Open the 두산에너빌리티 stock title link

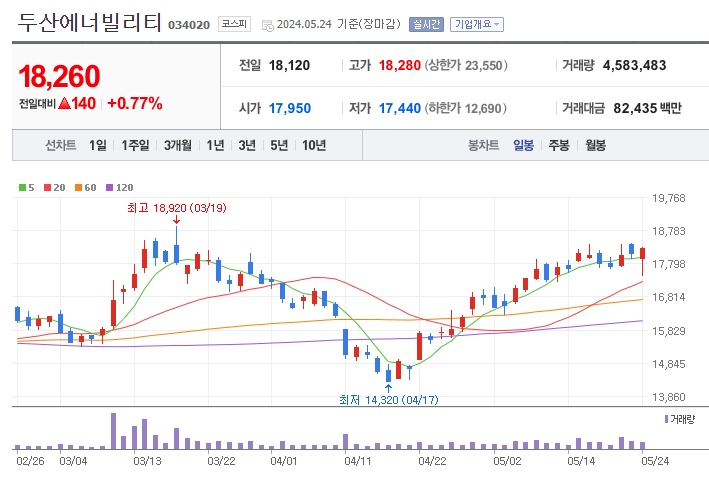click(x=89, y=23)
